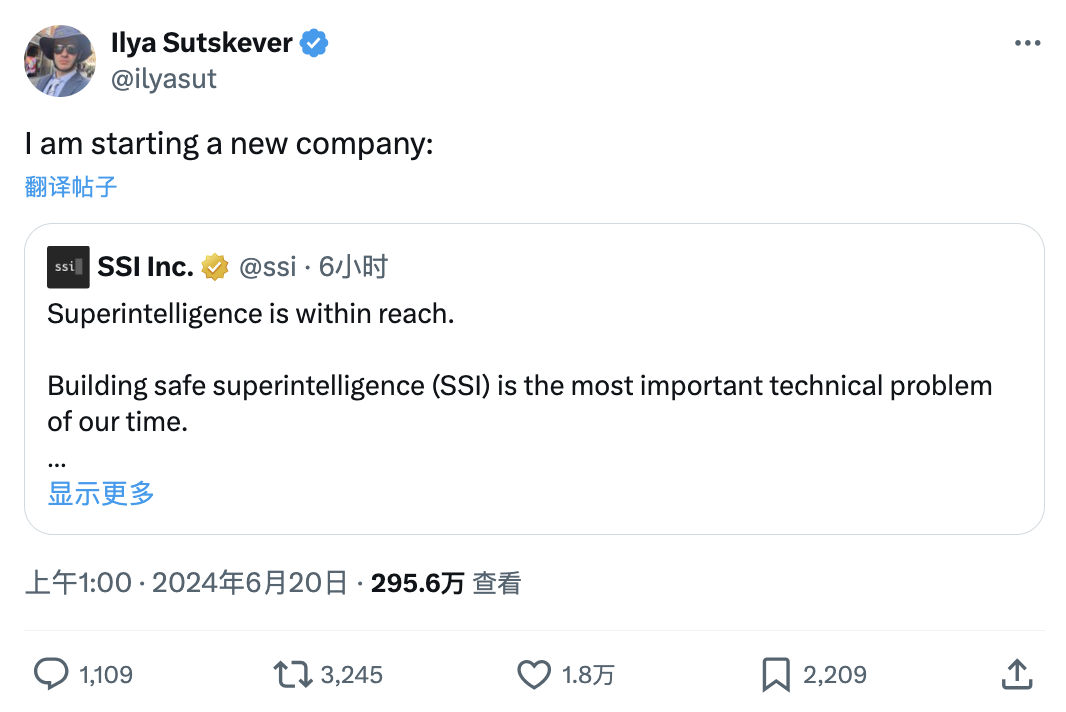This screenshot has height=712, width=1066.
Task: Open the @ilyasut handle link
Action: [164, 79]
